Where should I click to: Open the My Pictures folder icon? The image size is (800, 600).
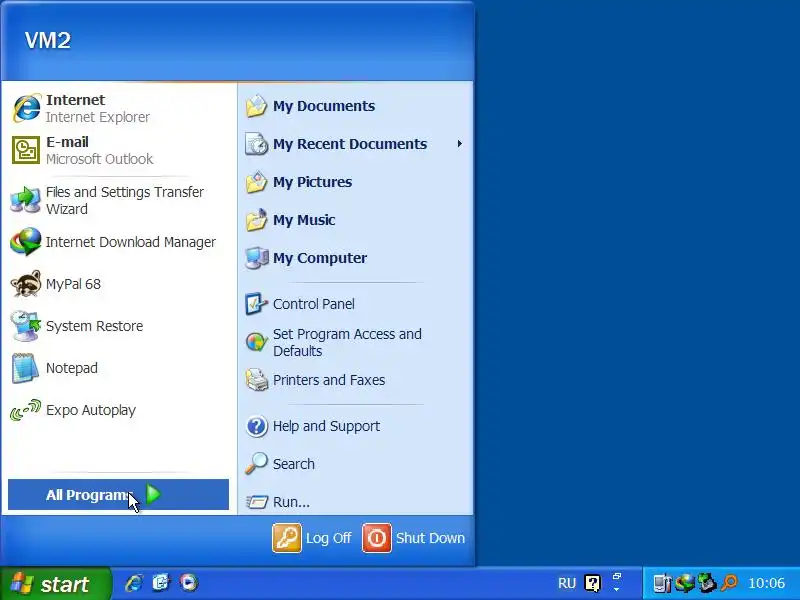tap(256, 182)
